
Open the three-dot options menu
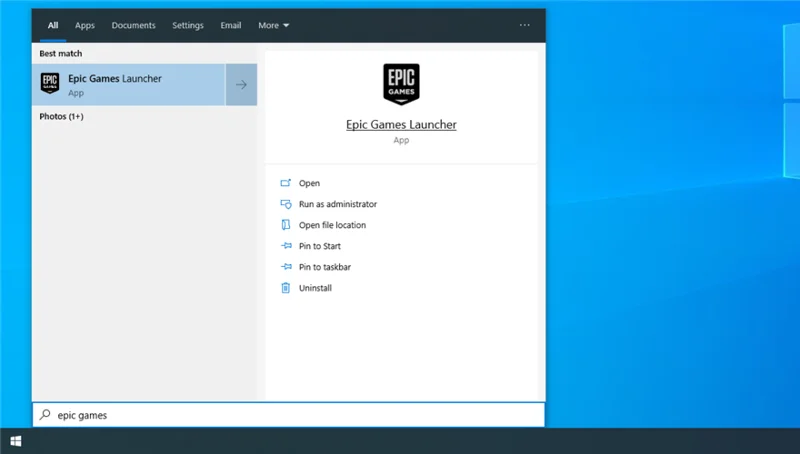524,25
